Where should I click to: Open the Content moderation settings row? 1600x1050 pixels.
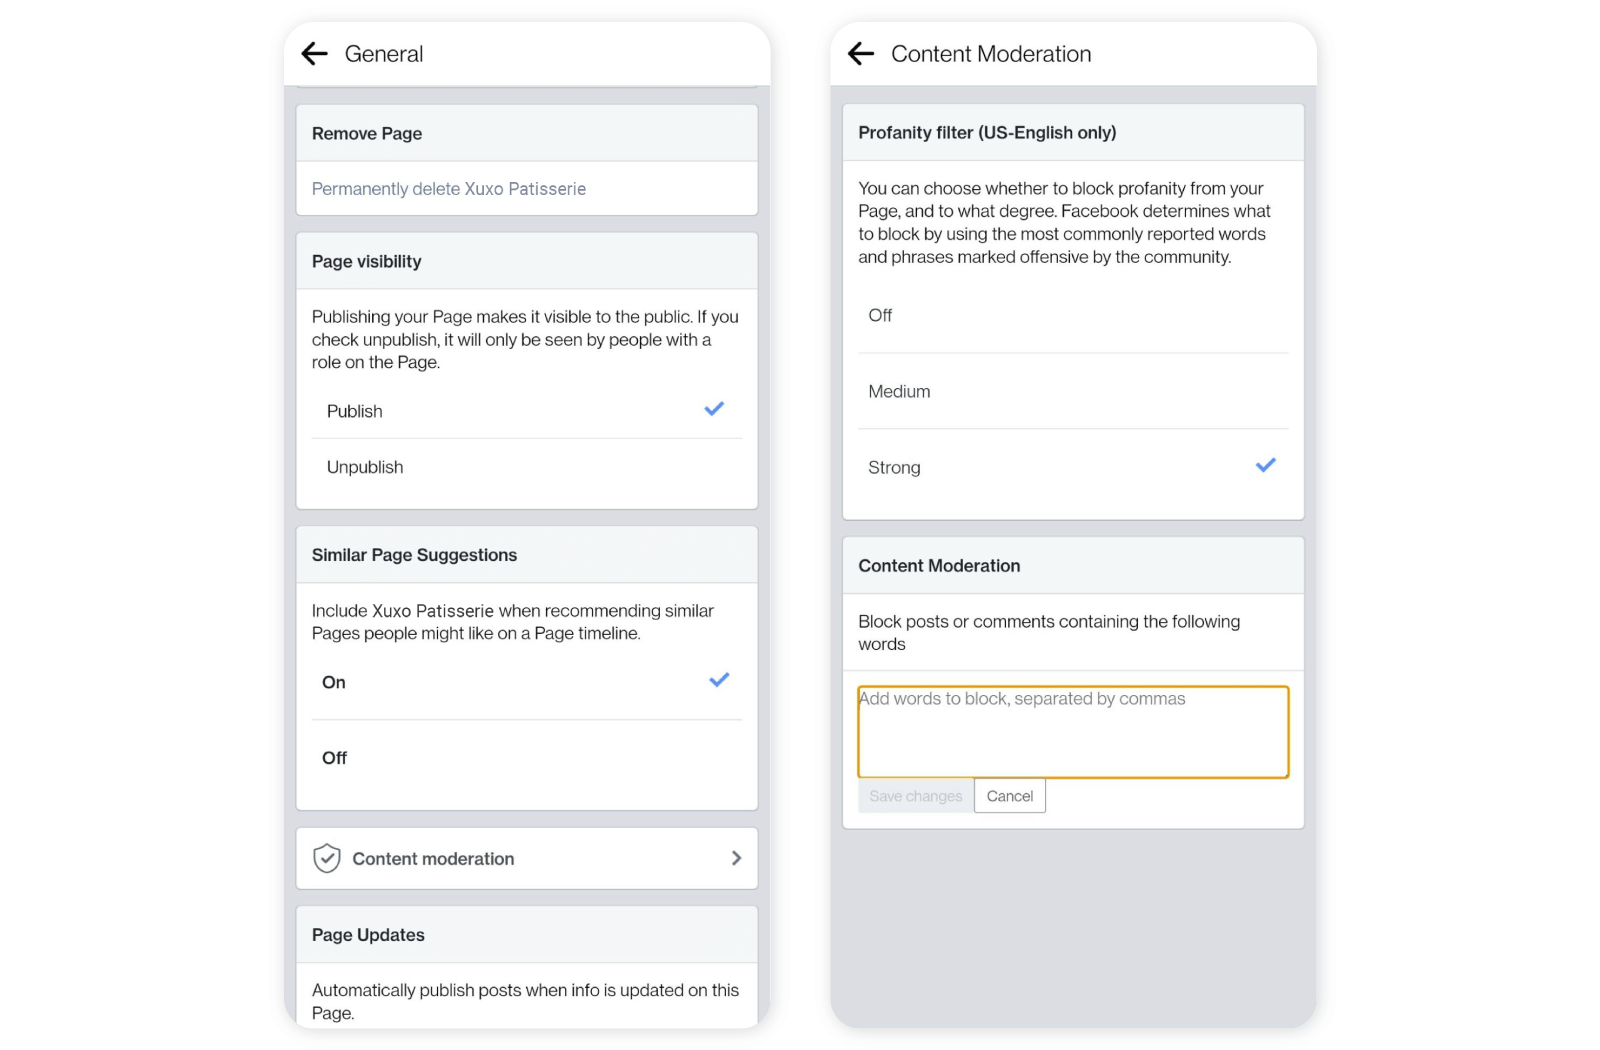click(x=433, y=859)
